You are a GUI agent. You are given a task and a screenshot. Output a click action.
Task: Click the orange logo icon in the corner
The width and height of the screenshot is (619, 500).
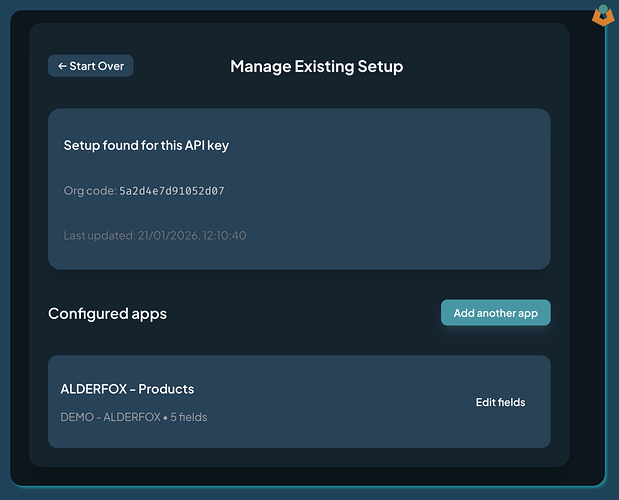pos(603,16)
